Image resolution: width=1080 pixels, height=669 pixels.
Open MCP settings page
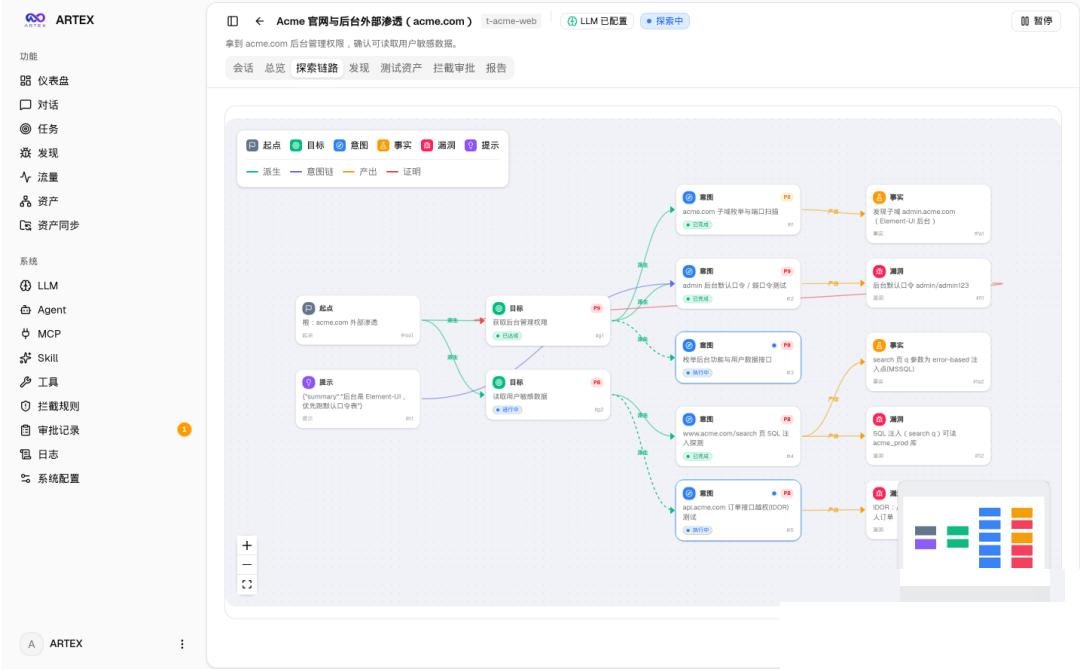[41, 333]
